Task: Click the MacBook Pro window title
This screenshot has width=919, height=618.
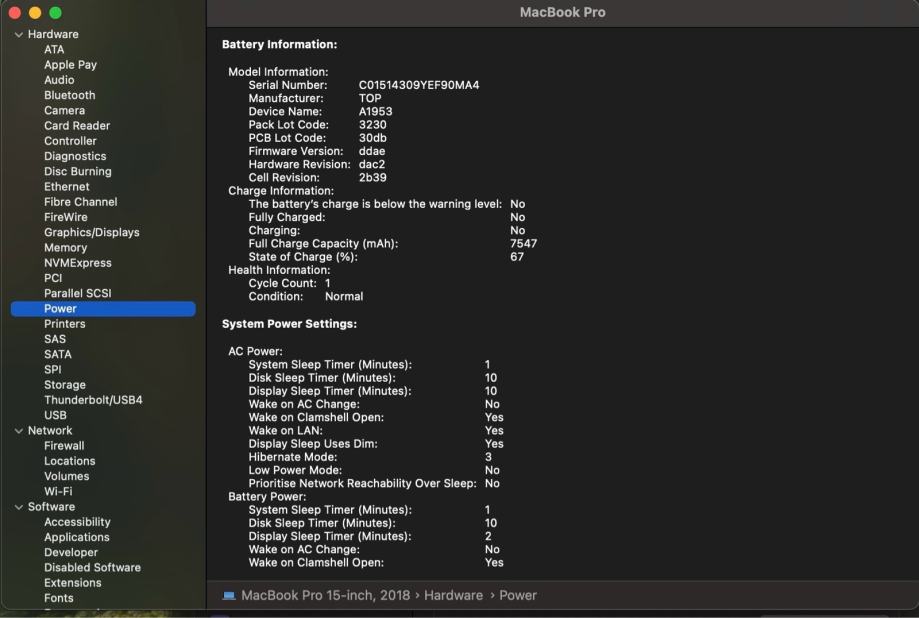Action: [562, 12]
